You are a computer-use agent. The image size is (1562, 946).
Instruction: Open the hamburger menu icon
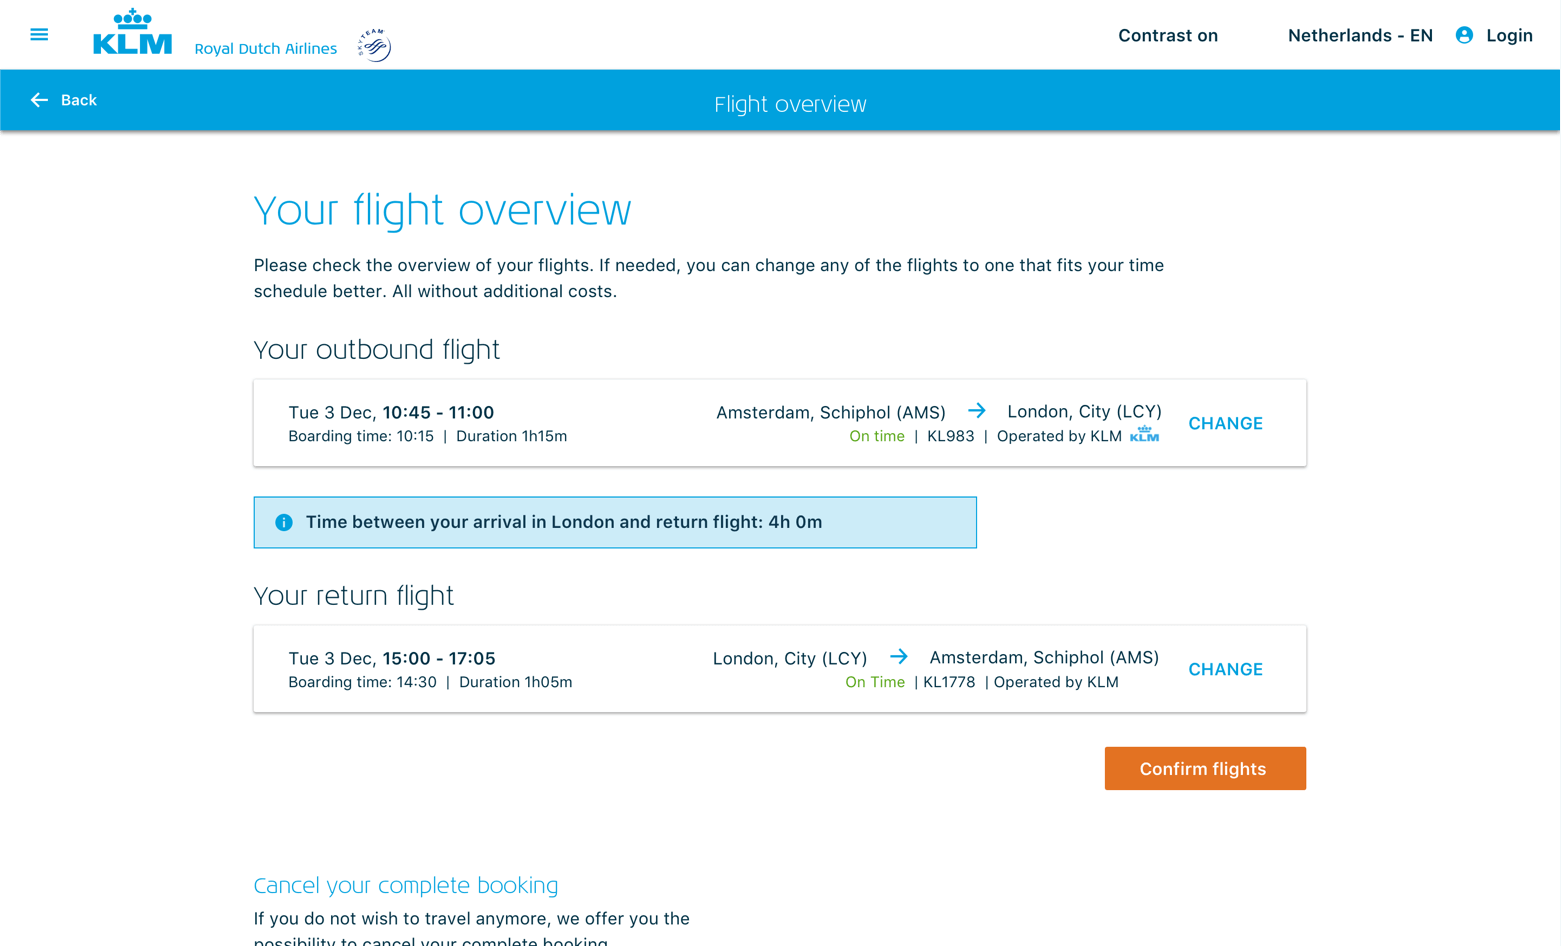[x=39, y=35]
